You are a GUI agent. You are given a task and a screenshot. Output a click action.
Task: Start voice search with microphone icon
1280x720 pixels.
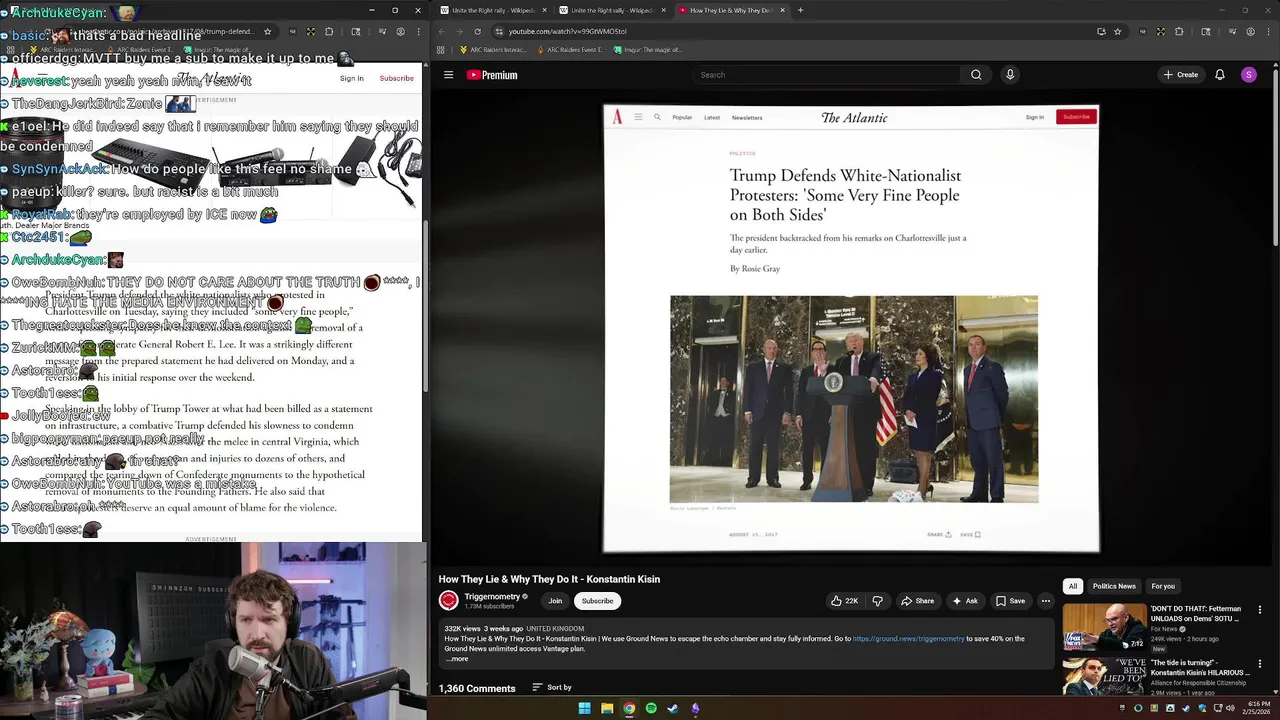click(x=1010, y=75)
